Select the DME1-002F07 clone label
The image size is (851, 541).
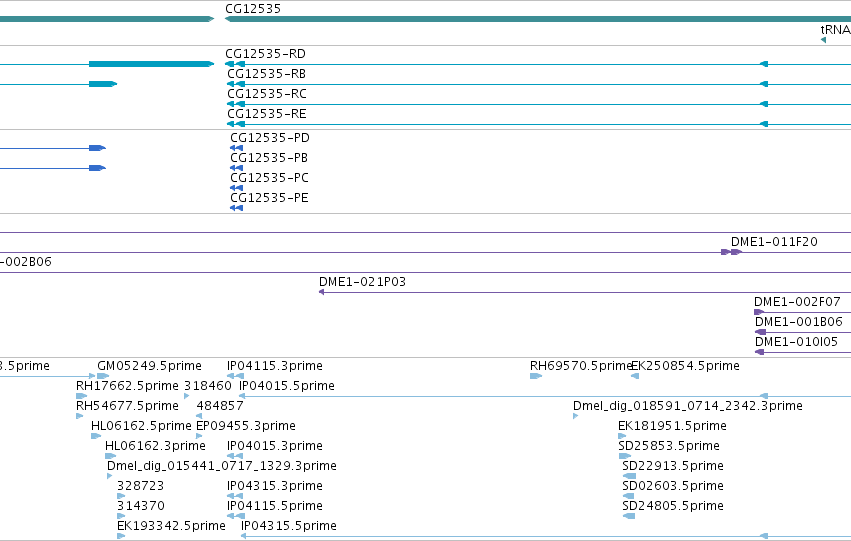click(797, 302)
